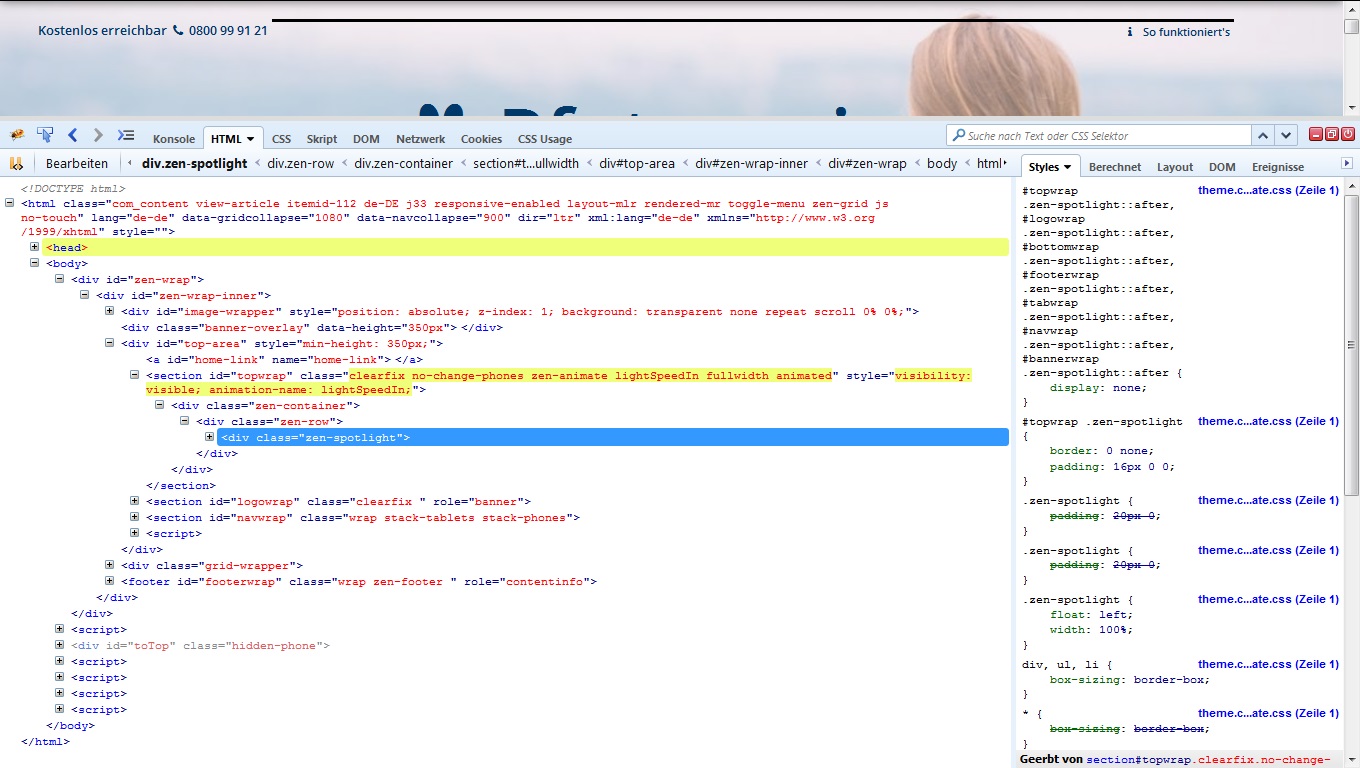Screen dimensions: 1360x768
Task: Select div#zen-wrap-inner in the breadcrumb
Action: pyautogui.click(x=752, y=163)
